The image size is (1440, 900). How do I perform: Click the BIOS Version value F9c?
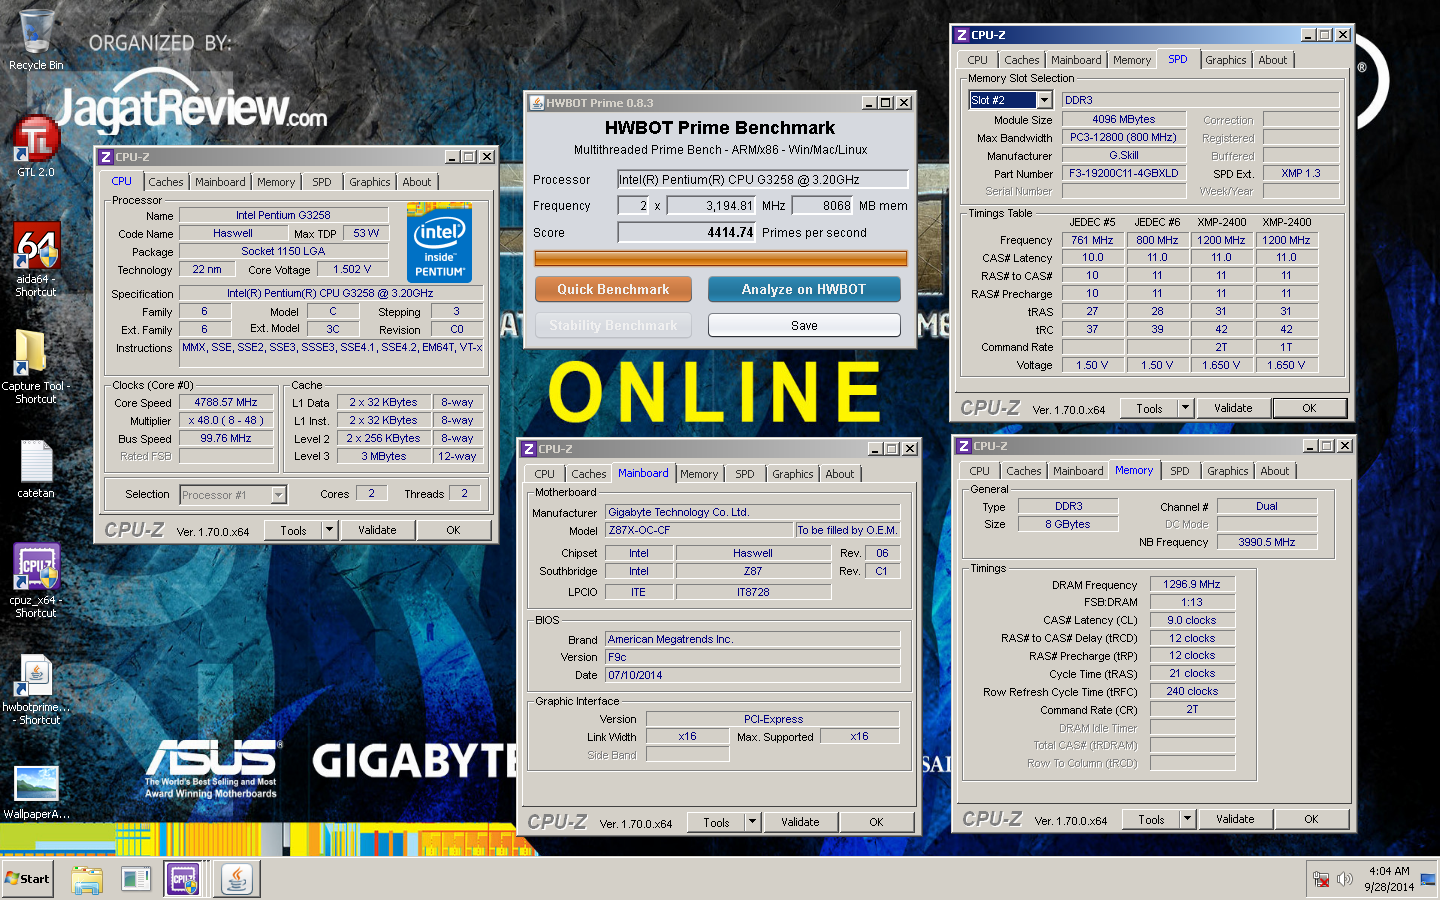752,657
